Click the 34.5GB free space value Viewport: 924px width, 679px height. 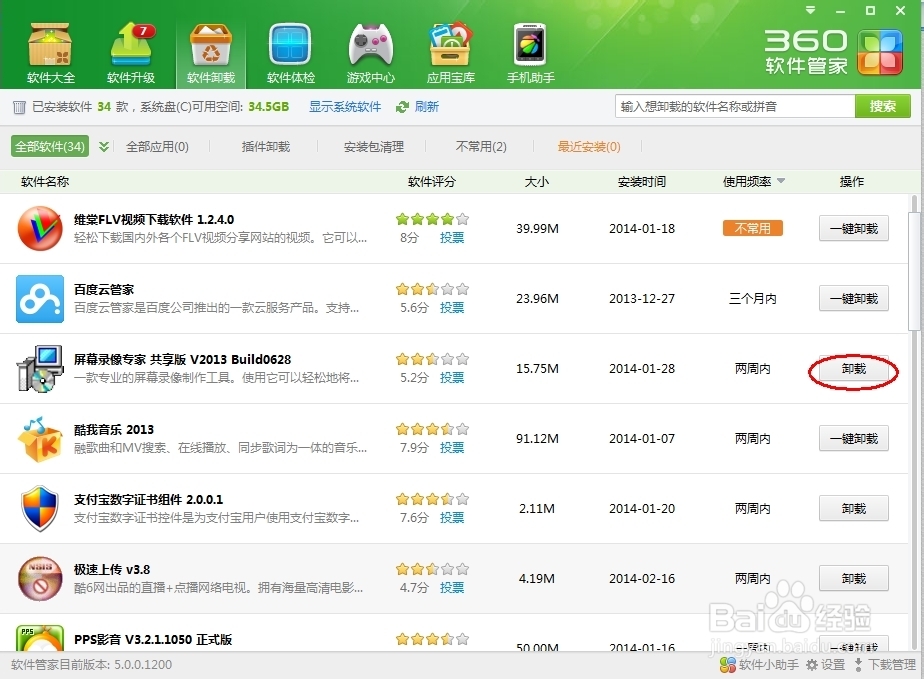click(269, 107)
